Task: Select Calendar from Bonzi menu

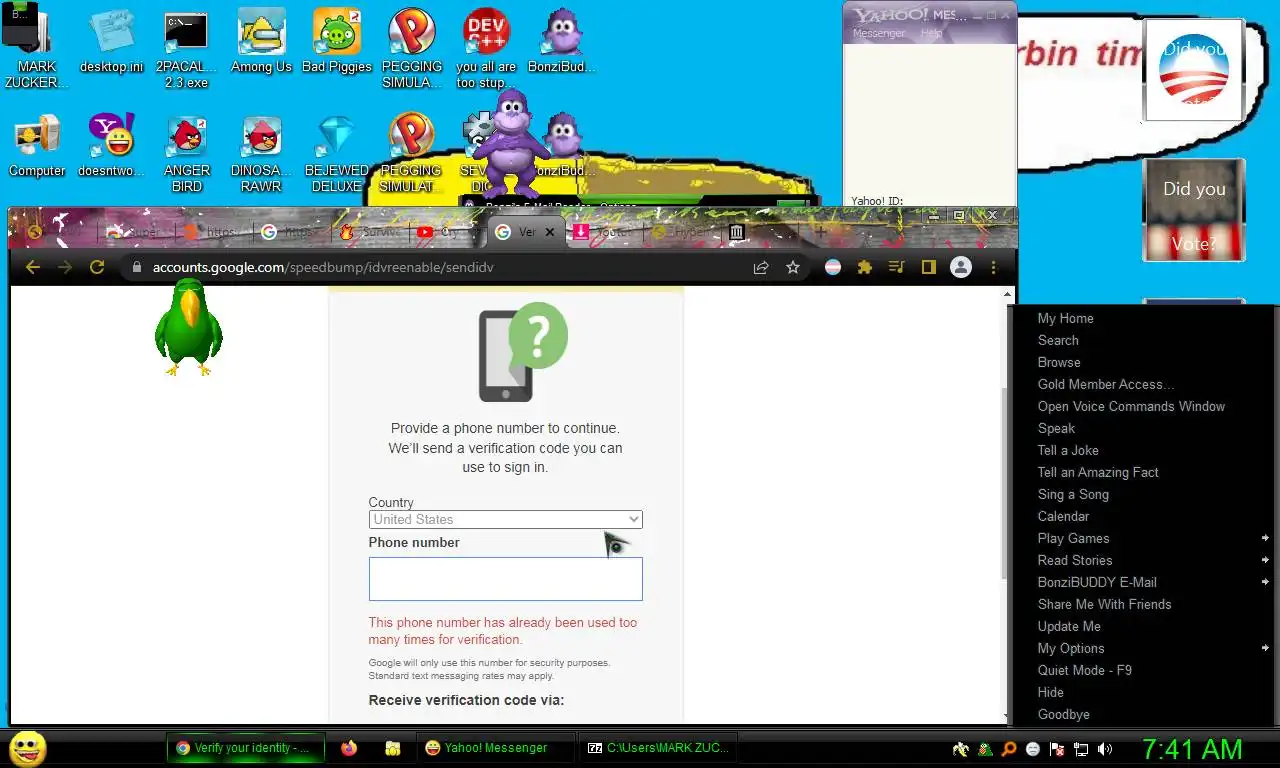Action: pos(1063,516)
